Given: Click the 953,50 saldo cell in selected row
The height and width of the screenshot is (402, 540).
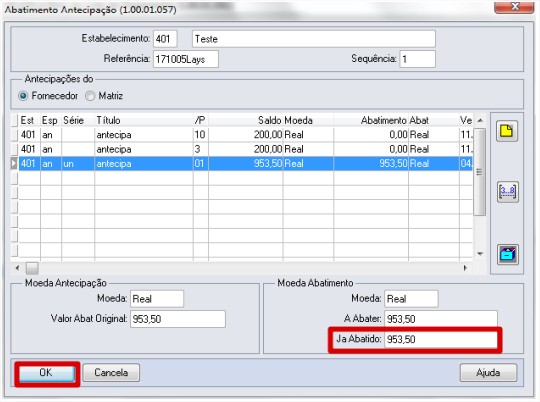Looking at the screenshot, I should pyautogui.click(x=246, y=163).
